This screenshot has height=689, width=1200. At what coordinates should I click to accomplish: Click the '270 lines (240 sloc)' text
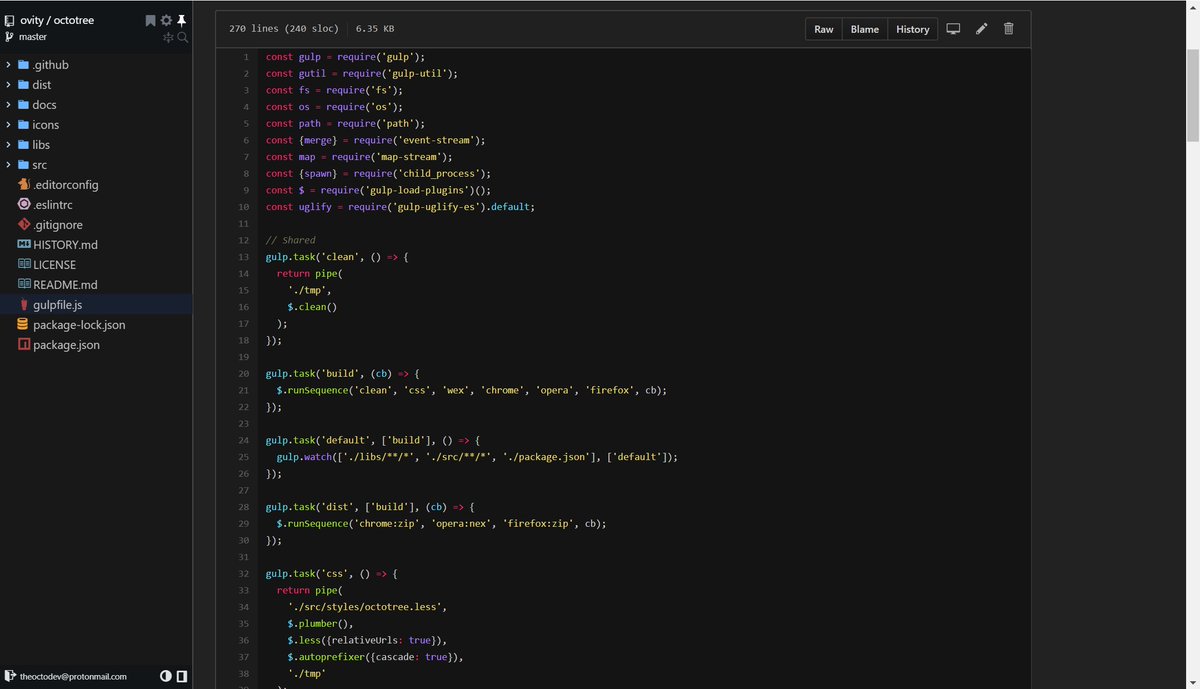click(284, 29)
